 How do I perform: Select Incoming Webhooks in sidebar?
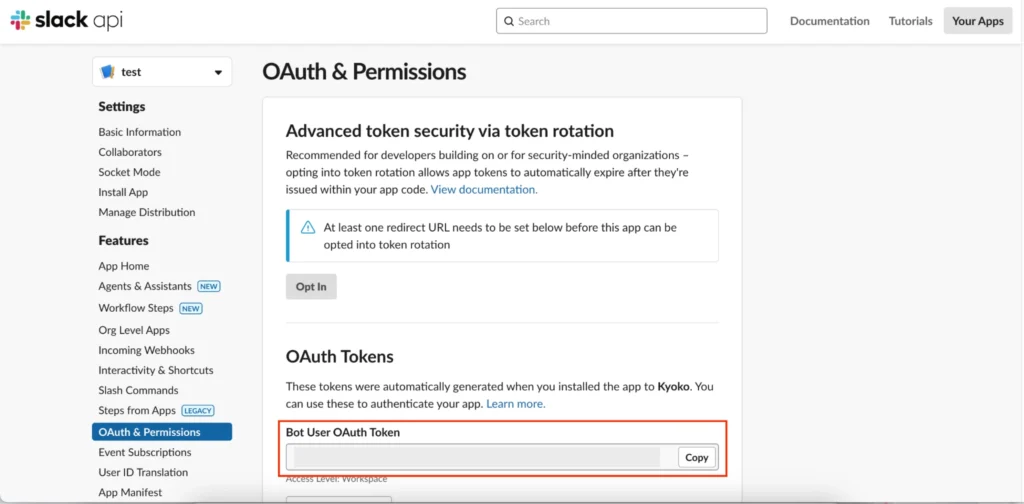pos(146,350)
